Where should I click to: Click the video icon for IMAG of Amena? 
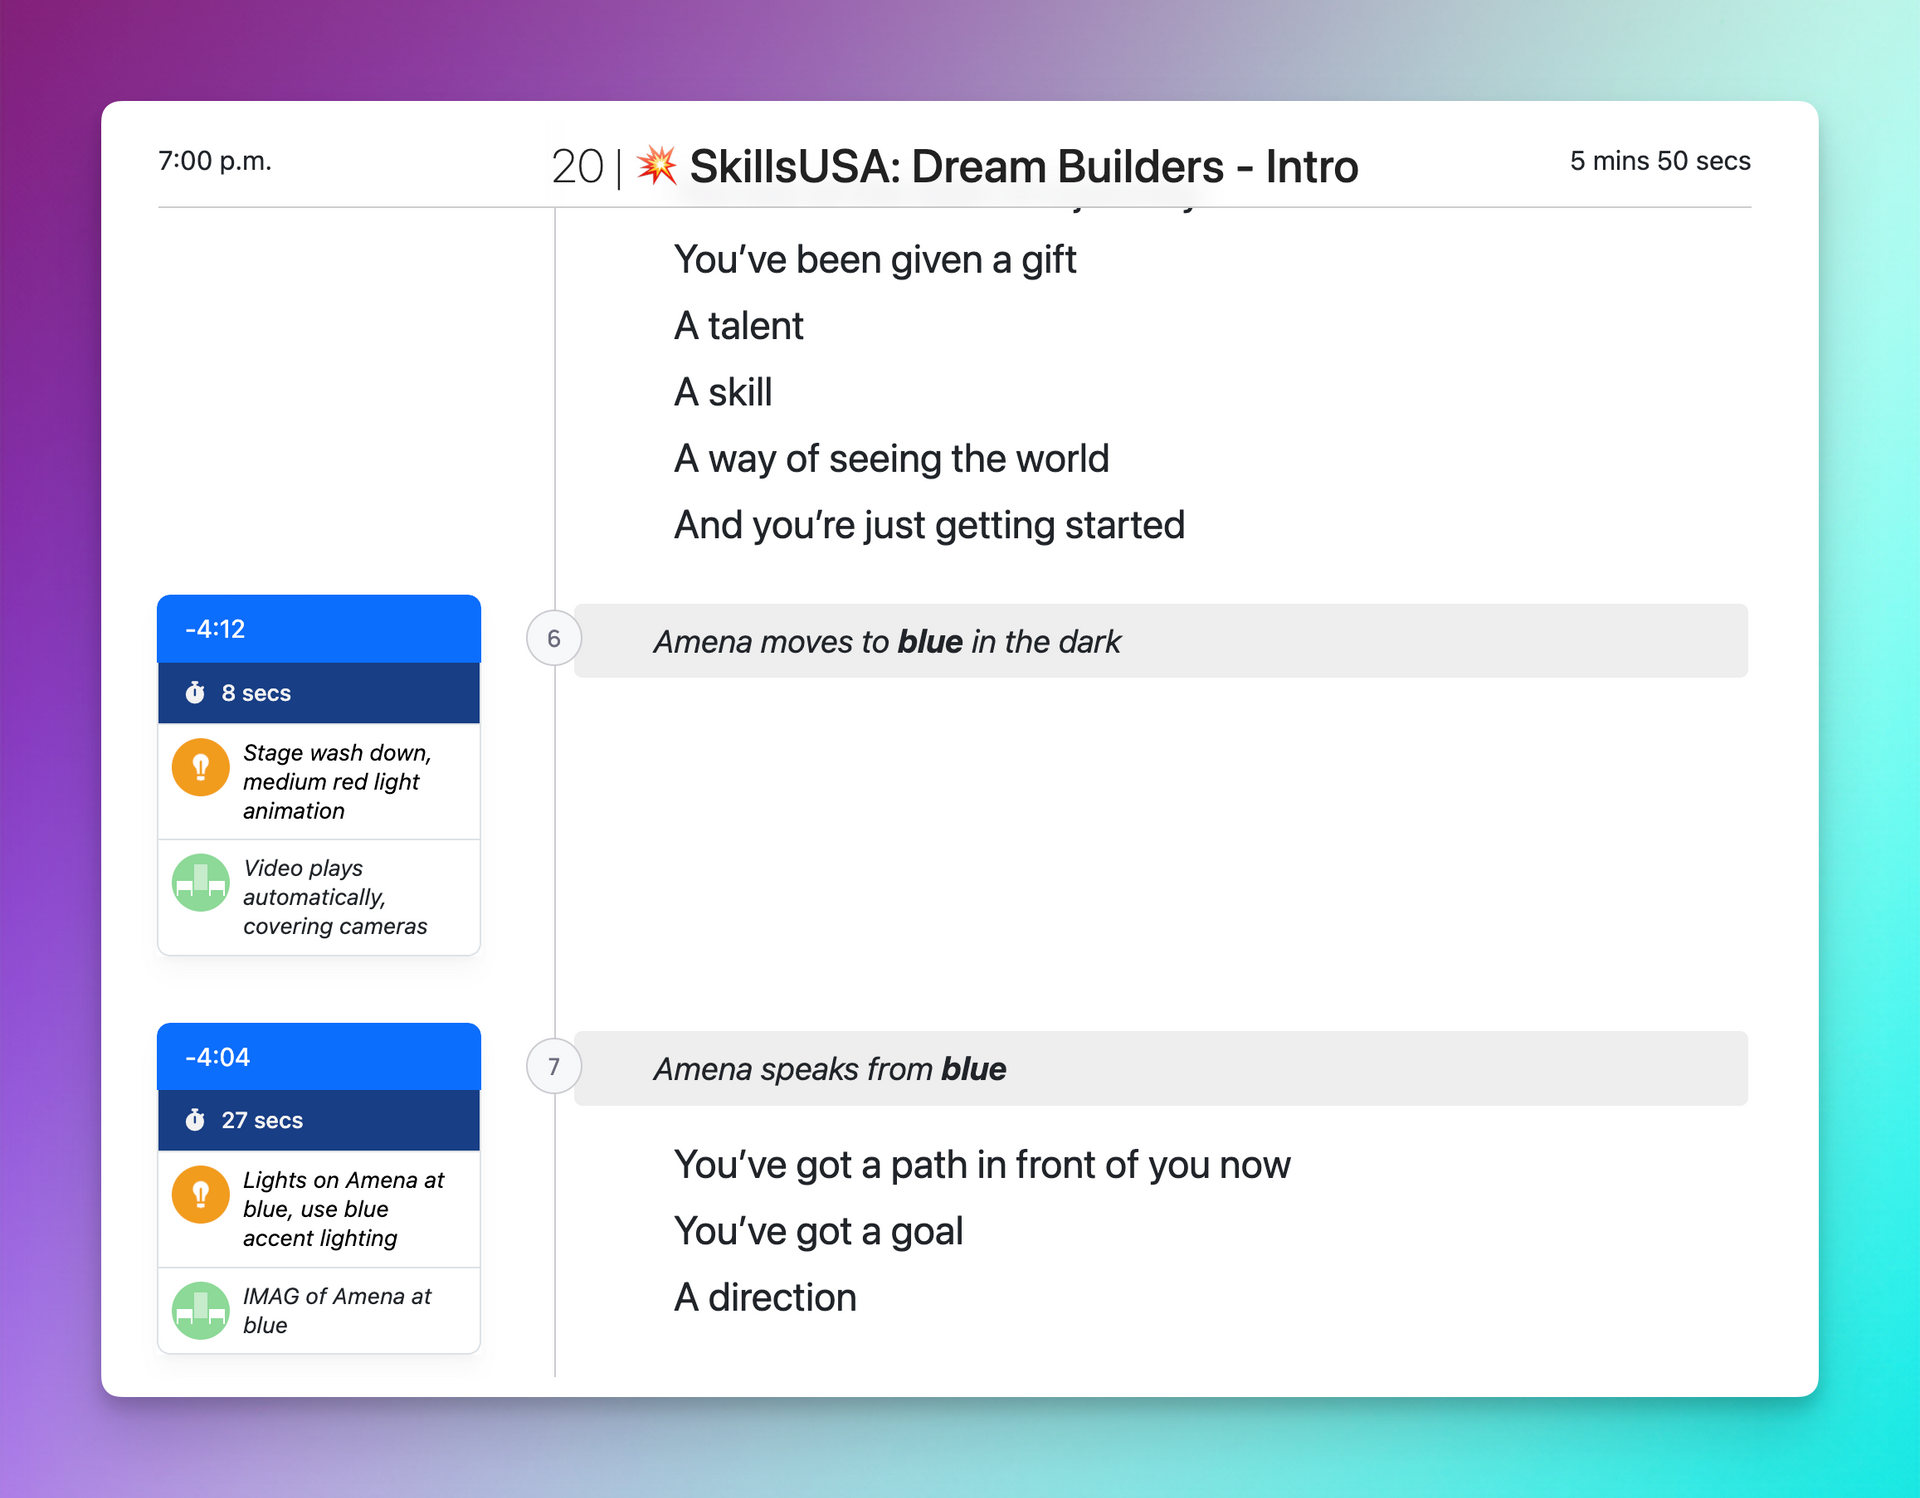point(201,1310)
